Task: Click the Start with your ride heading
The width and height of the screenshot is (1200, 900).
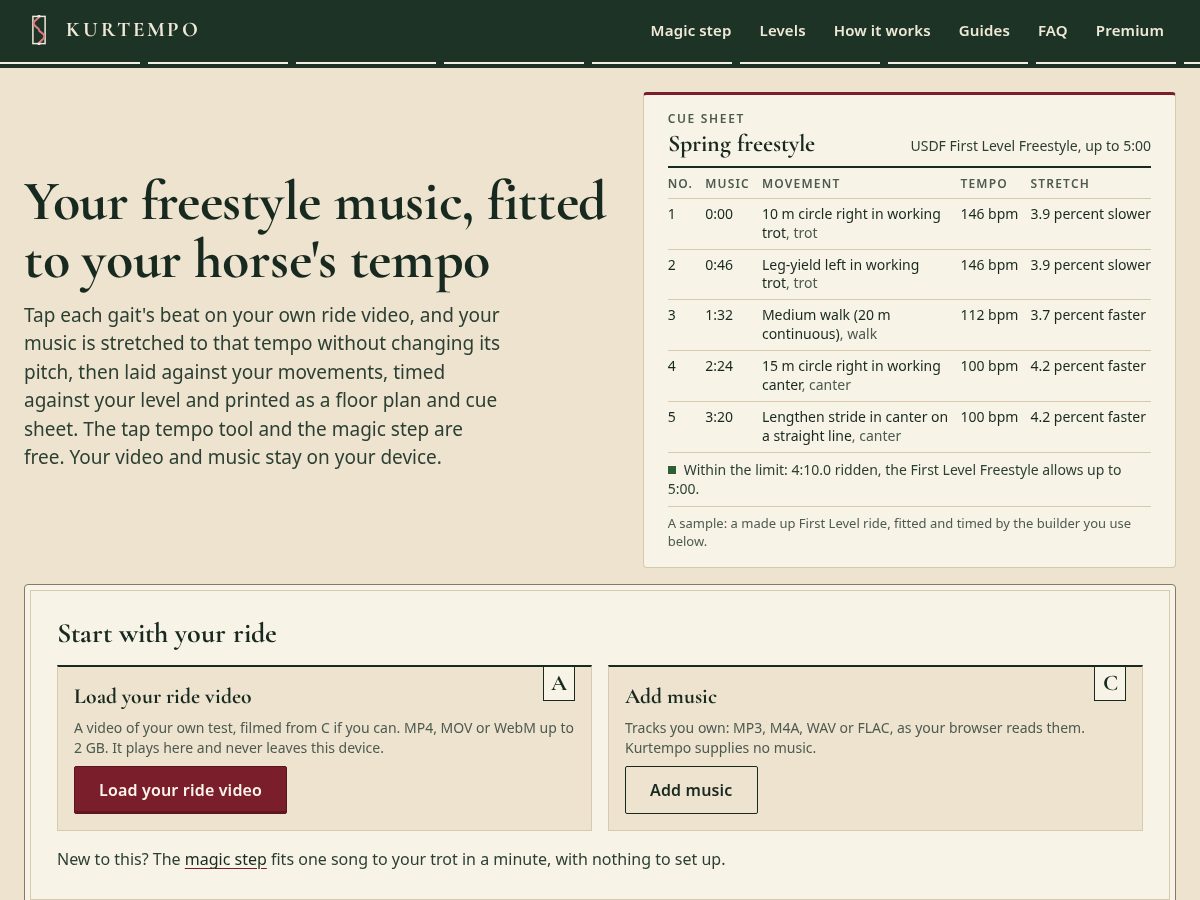Action: (x=167, y=634)
